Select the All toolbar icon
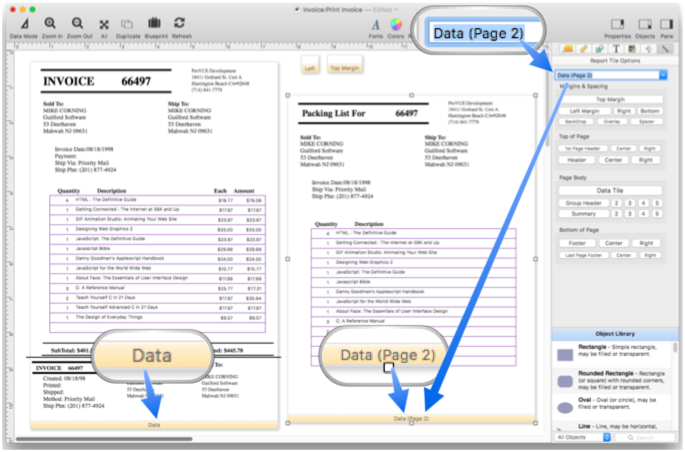The image size is (685, 452). pyautogui.click(x=104, y=24)
